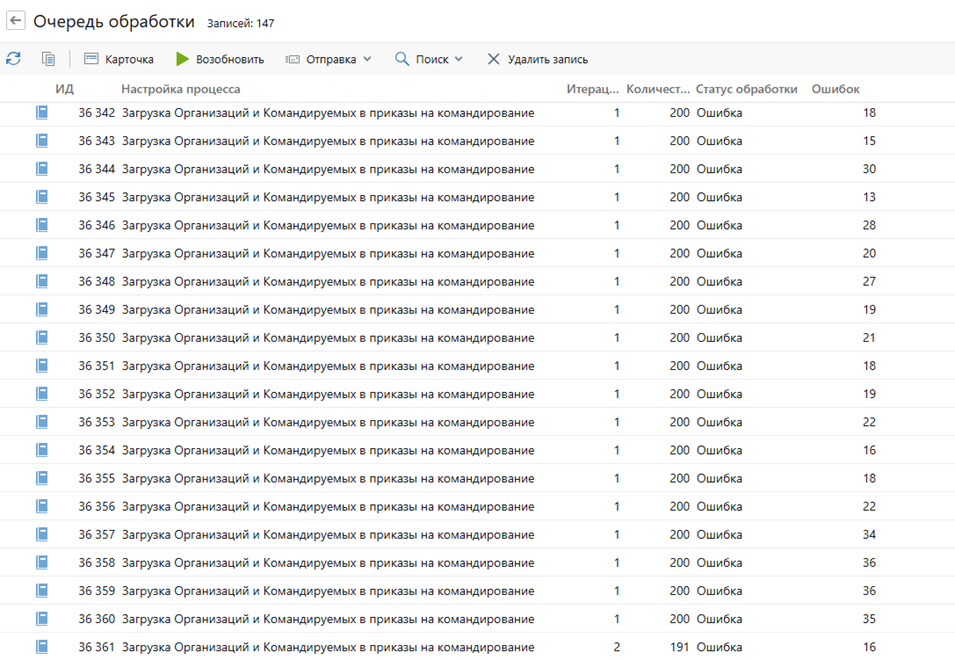The width and height of the screenshot is (955, 660).
Task: Click the row icon of record 36 353
Action: point(42,422)
